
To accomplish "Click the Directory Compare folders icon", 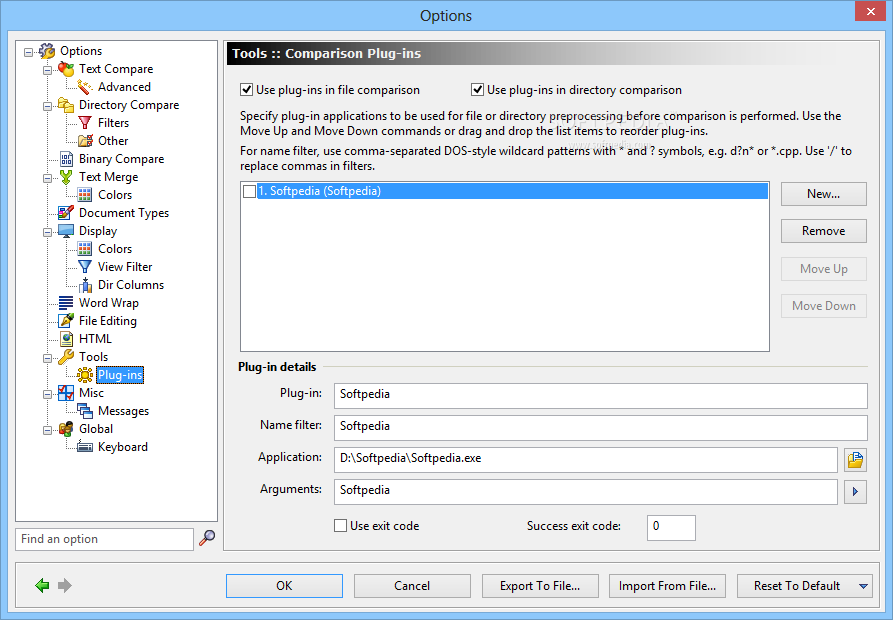I will pyautogui.click(x=66, y=105).
